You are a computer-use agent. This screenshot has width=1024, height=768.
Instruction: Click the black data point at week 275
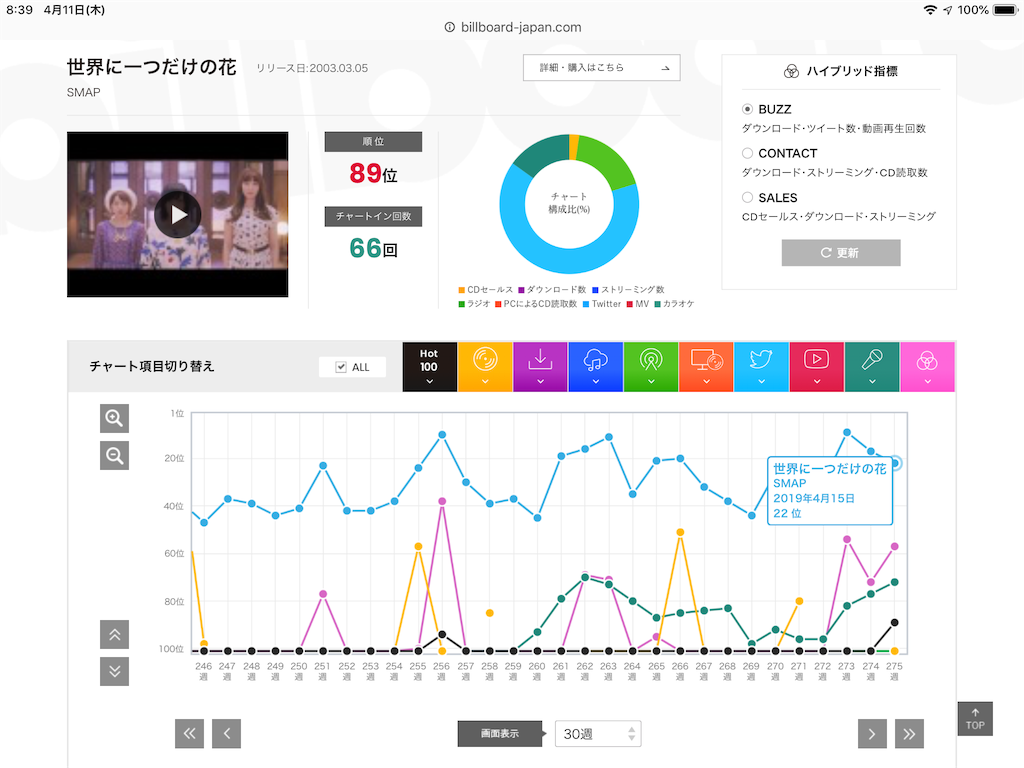(894, 622)
